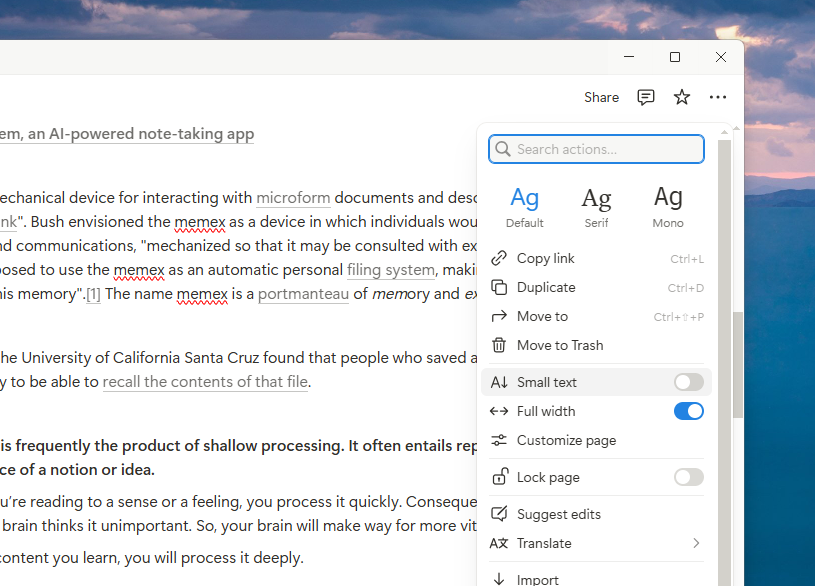Viewport: 815px width, 586px height.
Task: Enable the Small text toggle
Action: point(689,382)
